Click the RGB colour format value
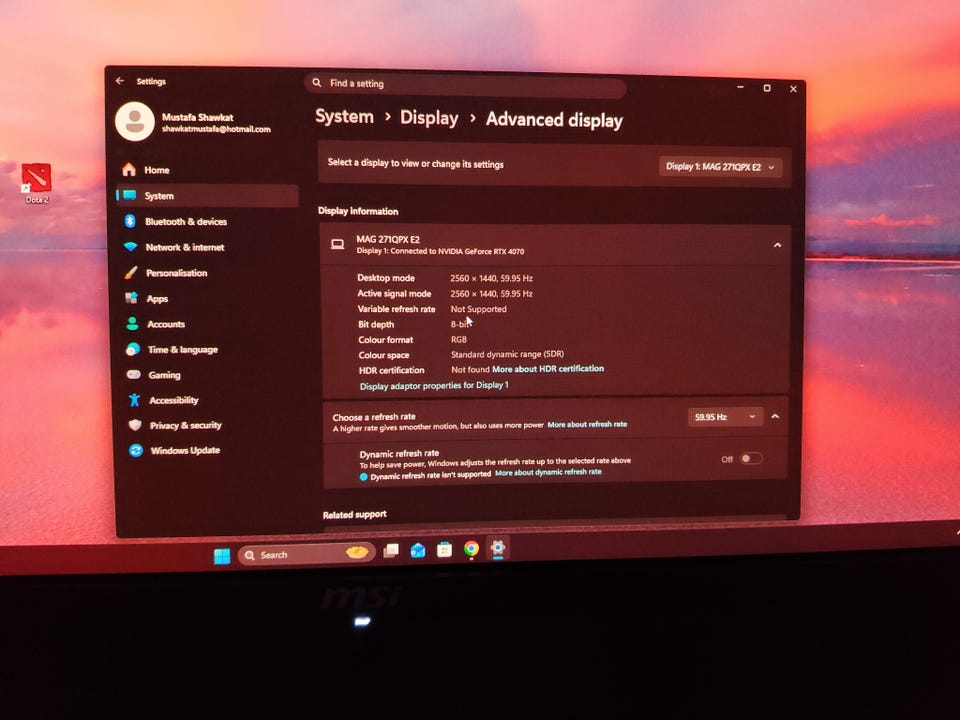The width and height of the screenshot is (960, 720). point(459,339)
